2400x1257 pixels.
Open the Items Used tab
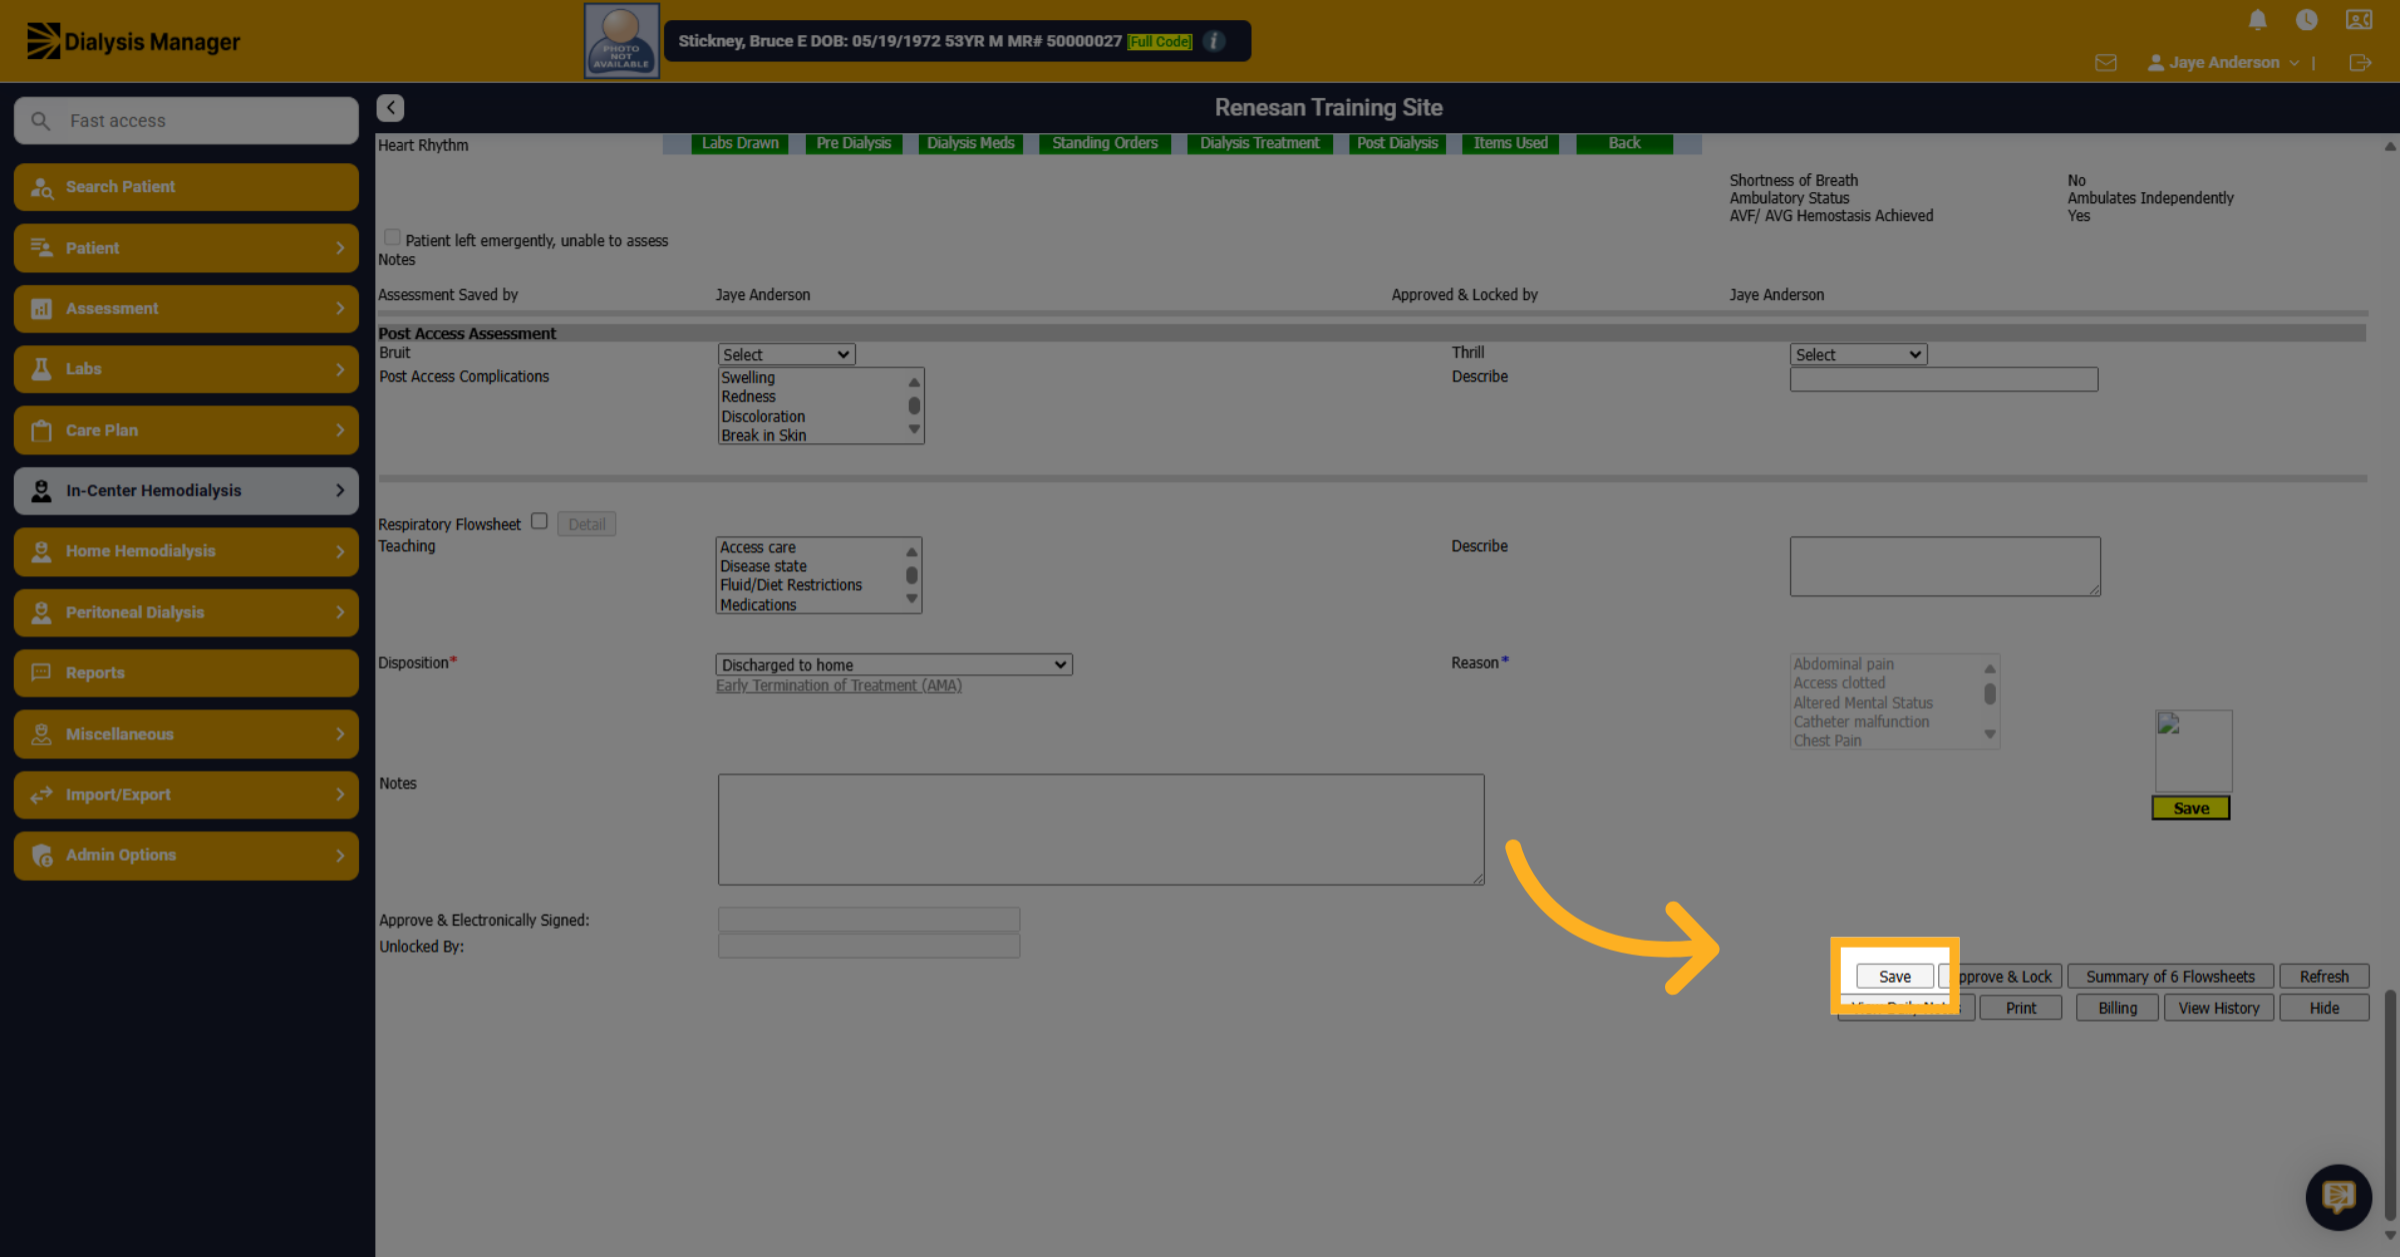coord(1510,143)
